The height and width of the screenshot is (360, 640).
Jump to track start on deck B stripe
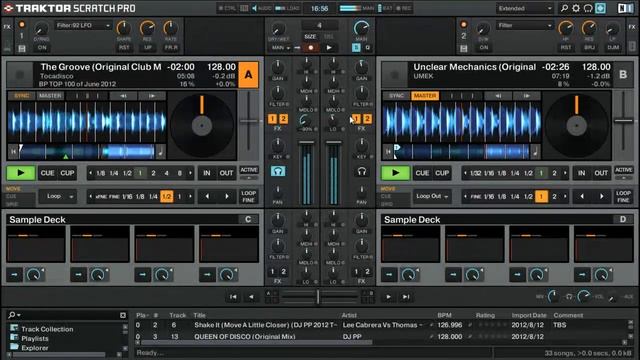pyautogui.click(x=388, y=152)
